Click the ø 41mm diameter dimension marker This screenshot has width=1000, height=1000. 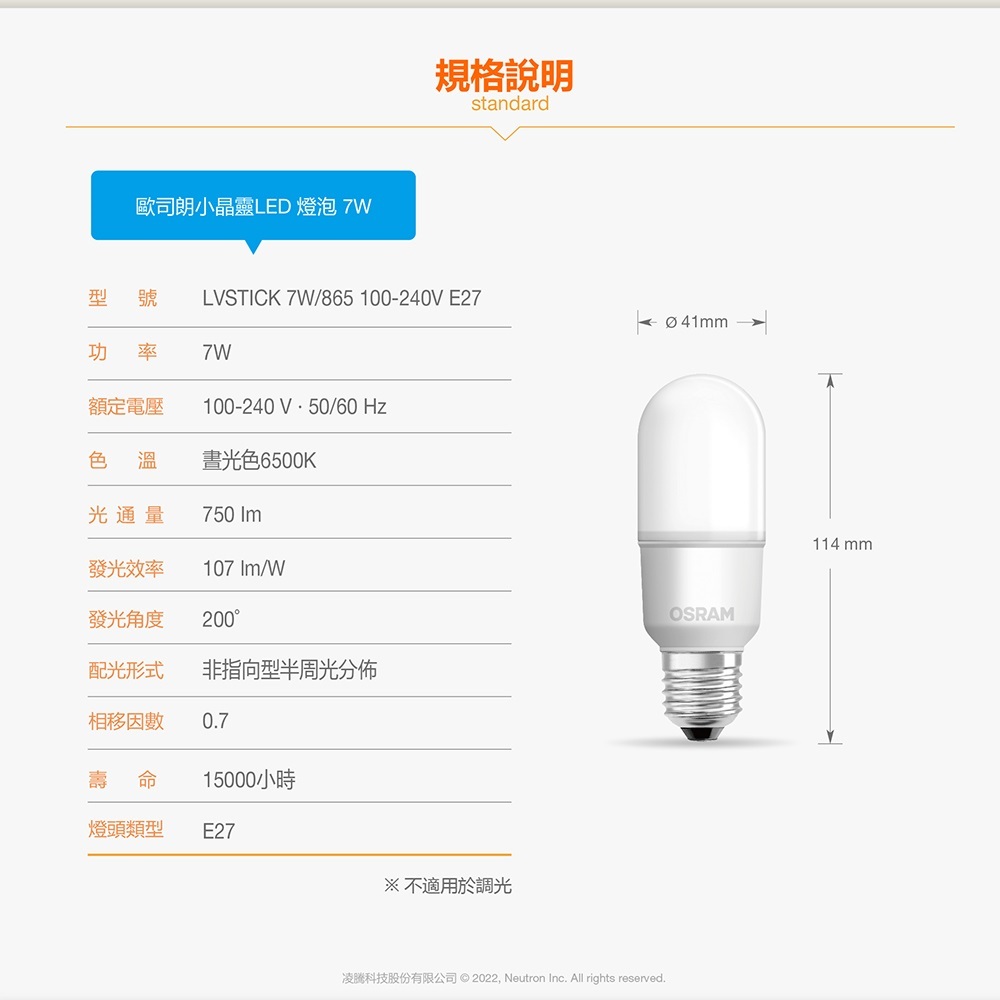pyautogui.click(x=702, y=322)
